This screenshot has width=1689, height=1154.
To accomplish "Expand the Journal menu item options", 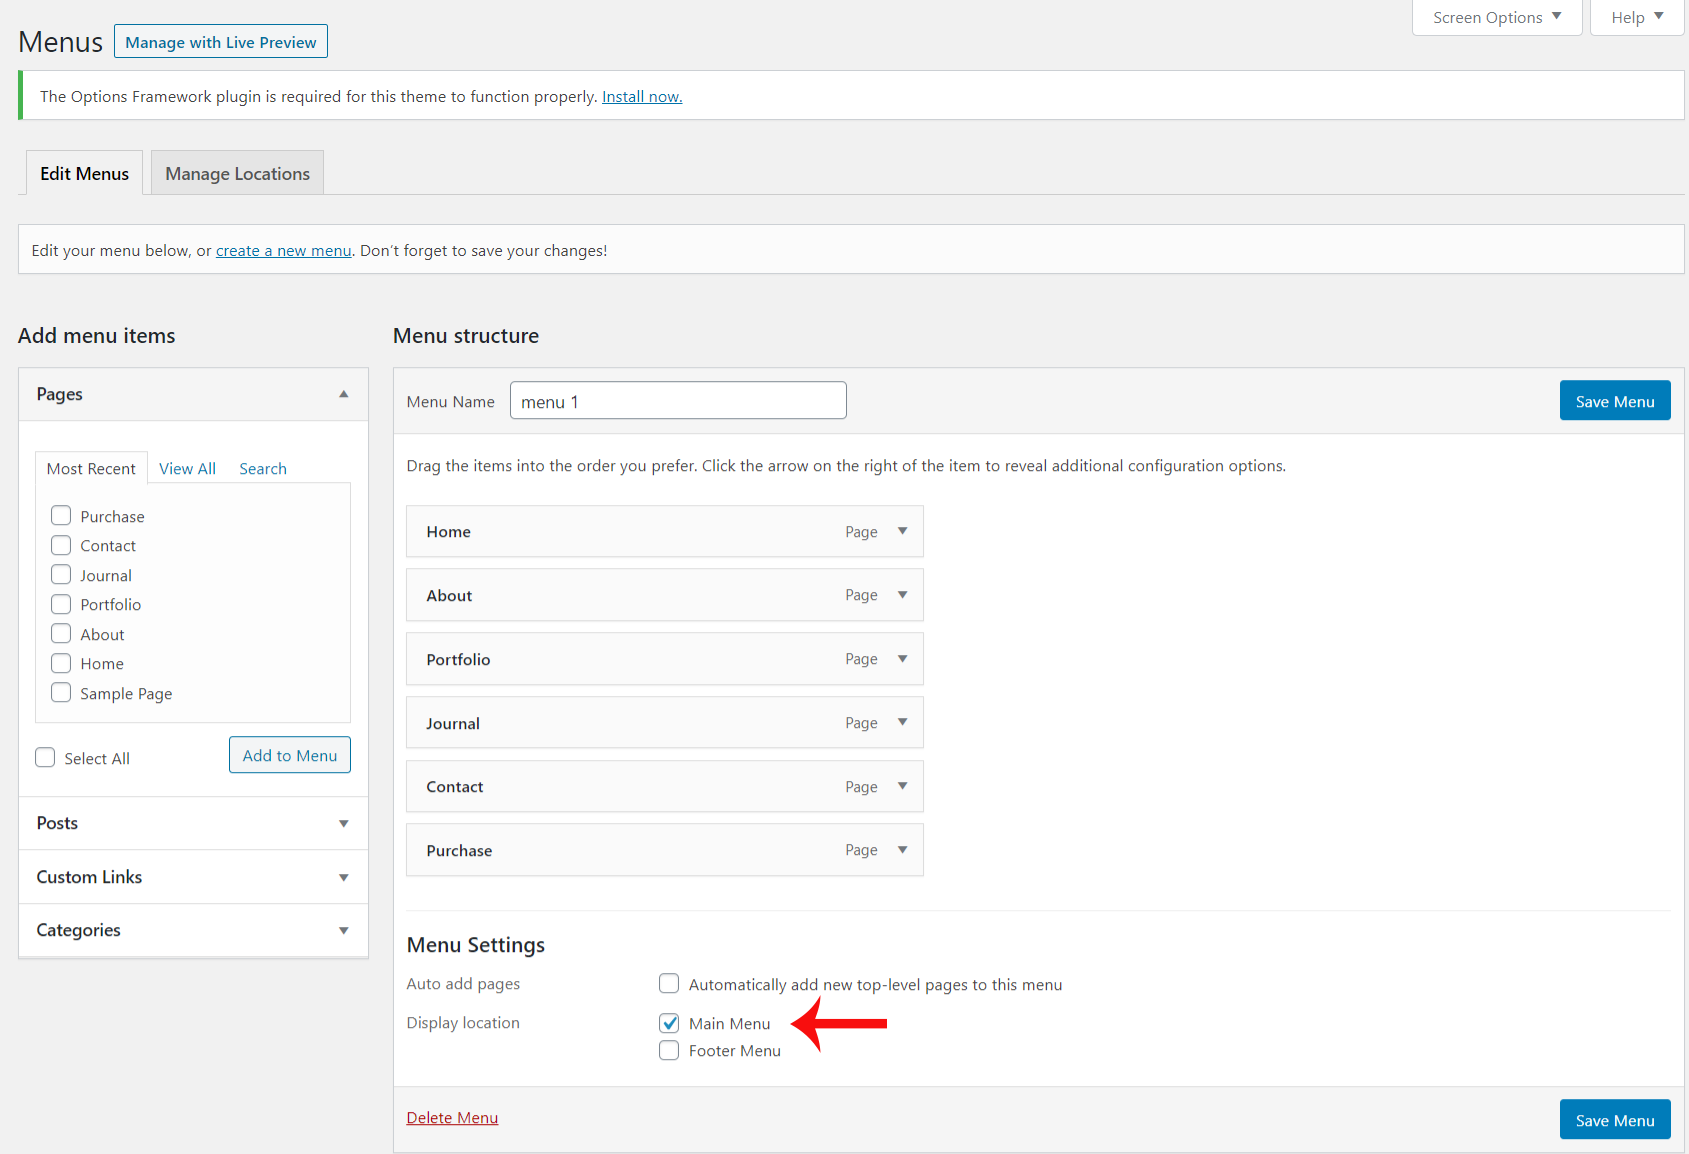I will coord(902,722).
